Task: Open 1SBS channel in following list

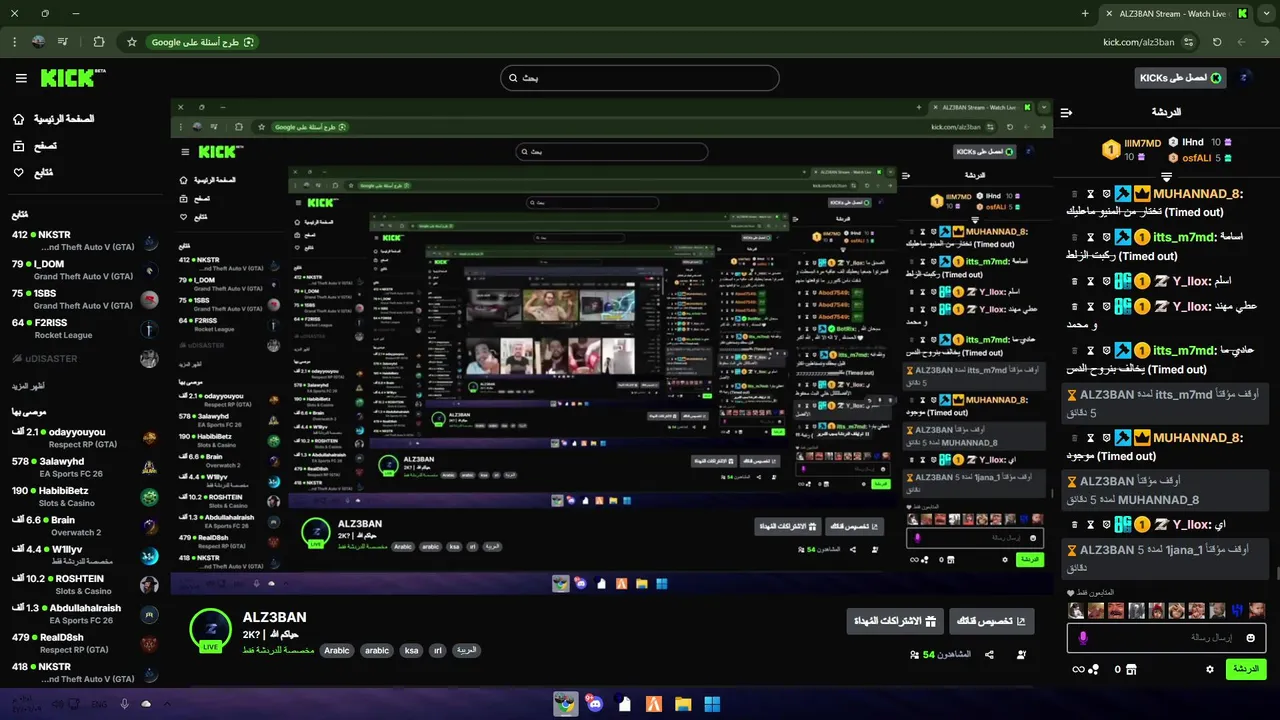Action: coord(85,299)
